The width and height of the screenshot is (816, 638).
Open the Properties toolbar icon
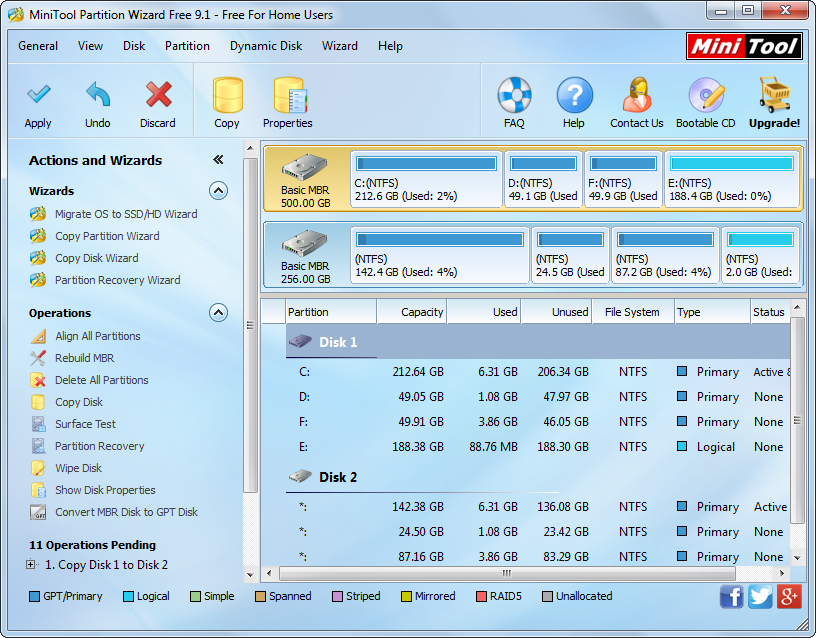[290, 95]
